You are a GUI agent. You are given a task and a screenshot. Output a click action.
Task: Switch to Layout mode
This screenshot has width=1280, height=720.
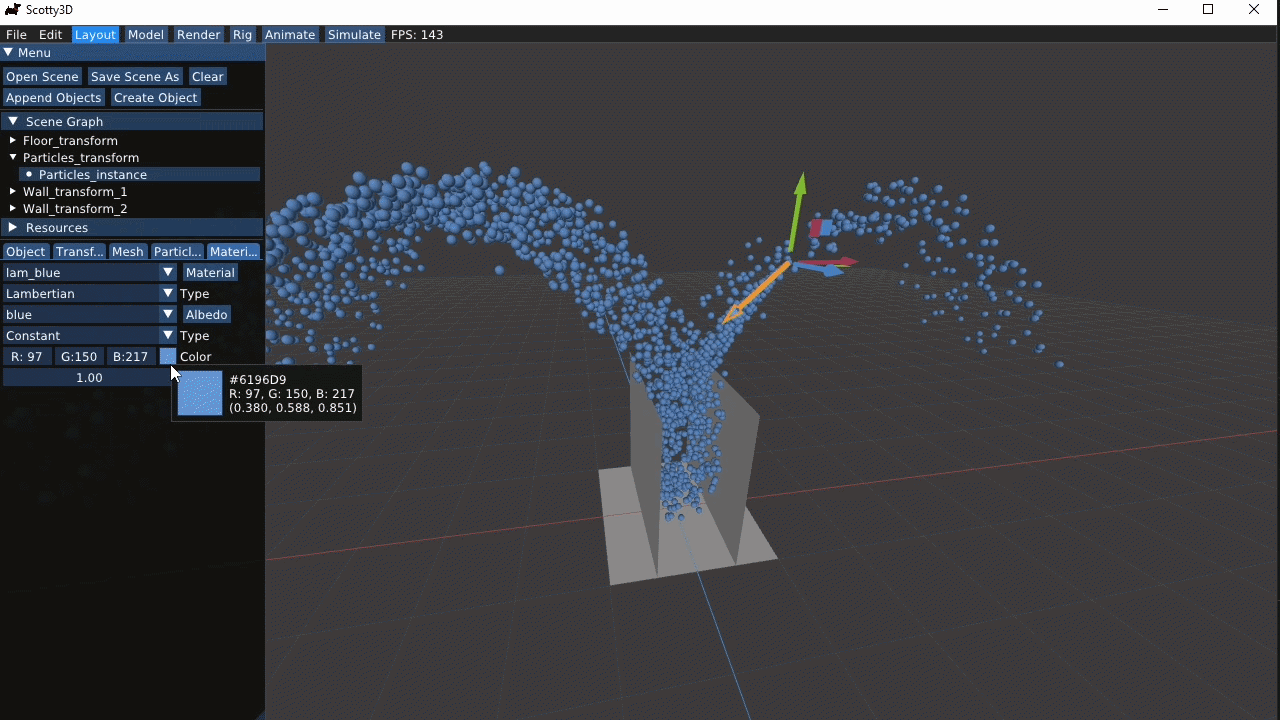click(96, 35)
